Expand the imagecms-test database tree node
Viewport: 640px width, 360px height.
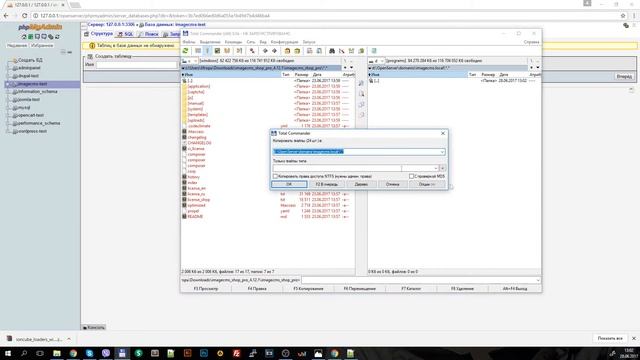(x=7, y=84)
